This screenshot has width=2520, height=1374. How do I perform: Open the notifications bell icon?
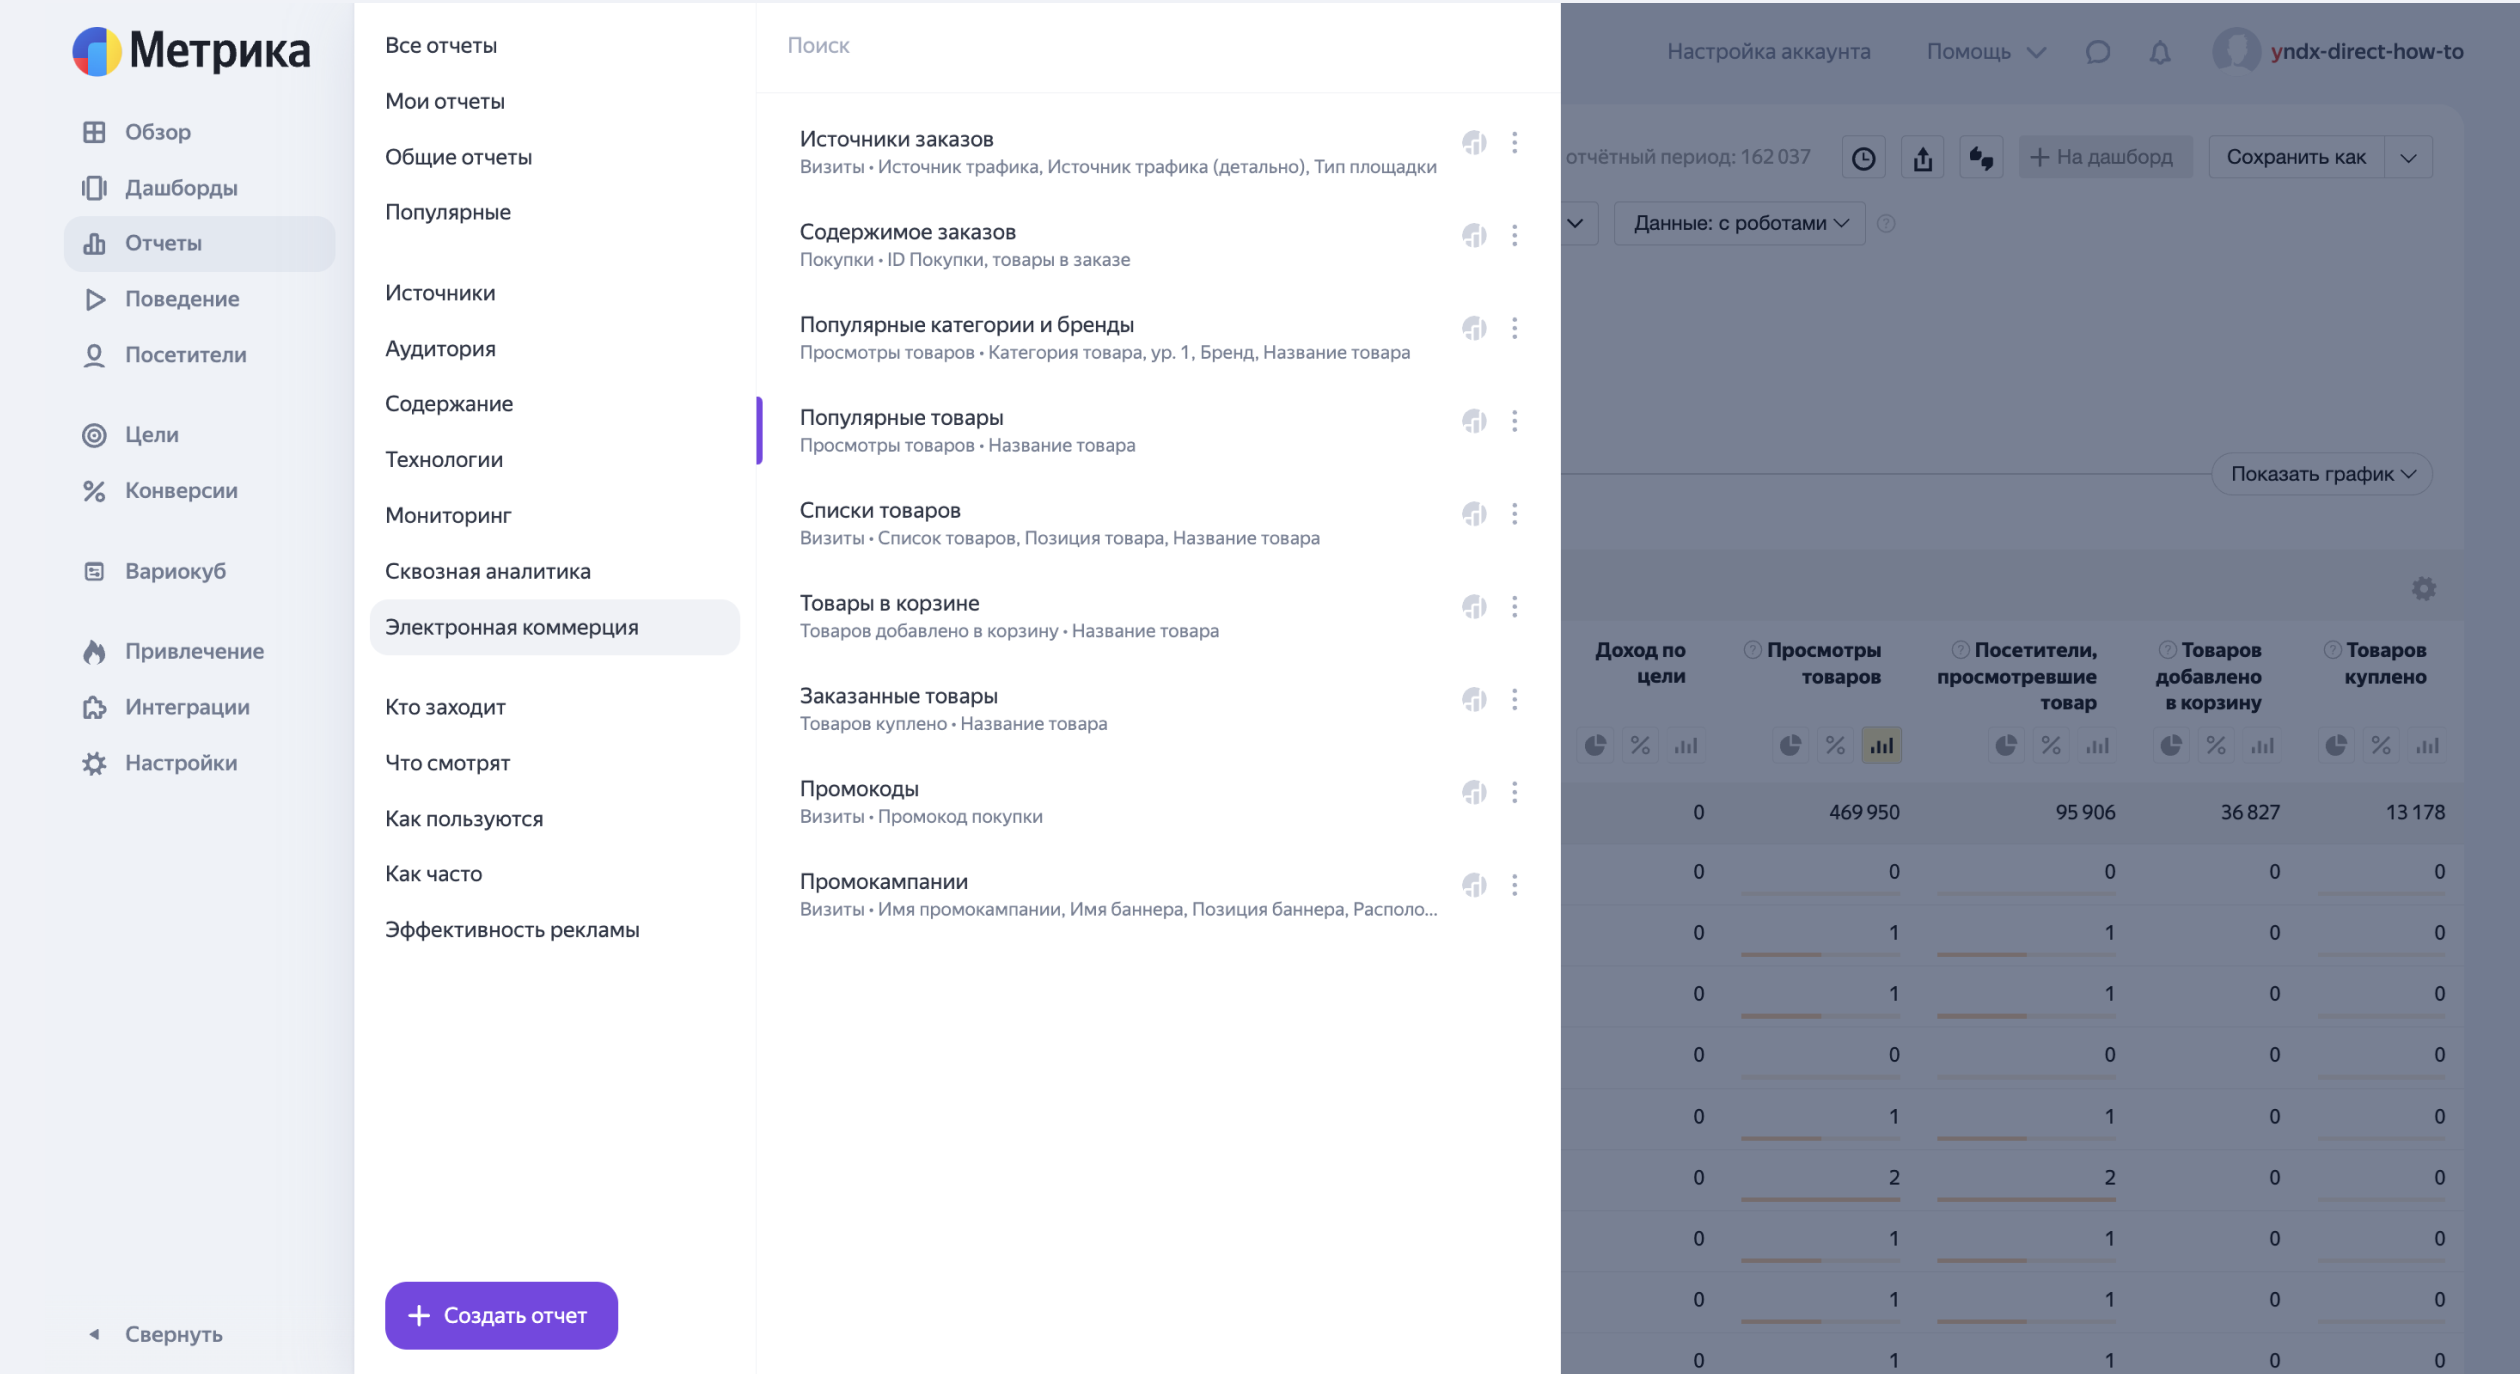click(2159, 52)
